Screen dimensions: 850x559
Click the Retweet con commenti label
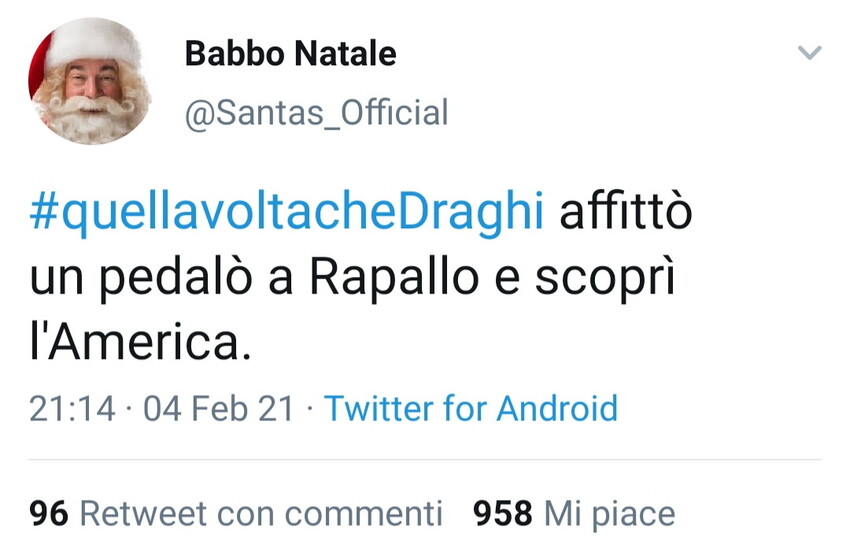[260, 514]
